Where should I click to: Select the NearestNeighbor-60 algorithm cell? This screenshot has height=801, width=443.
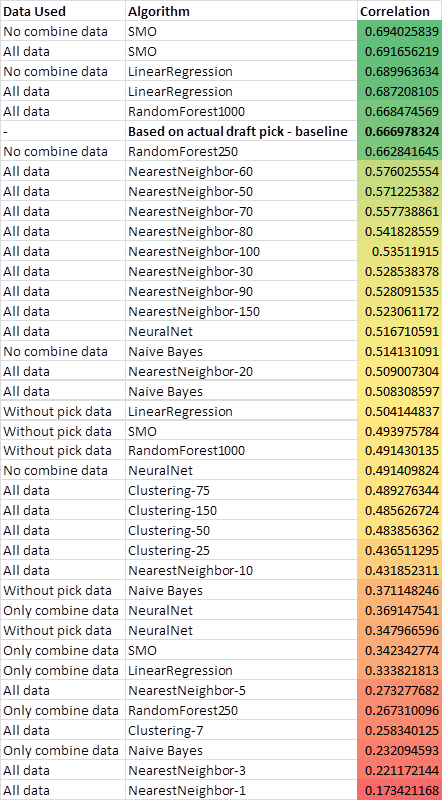[x=241, y=171]
